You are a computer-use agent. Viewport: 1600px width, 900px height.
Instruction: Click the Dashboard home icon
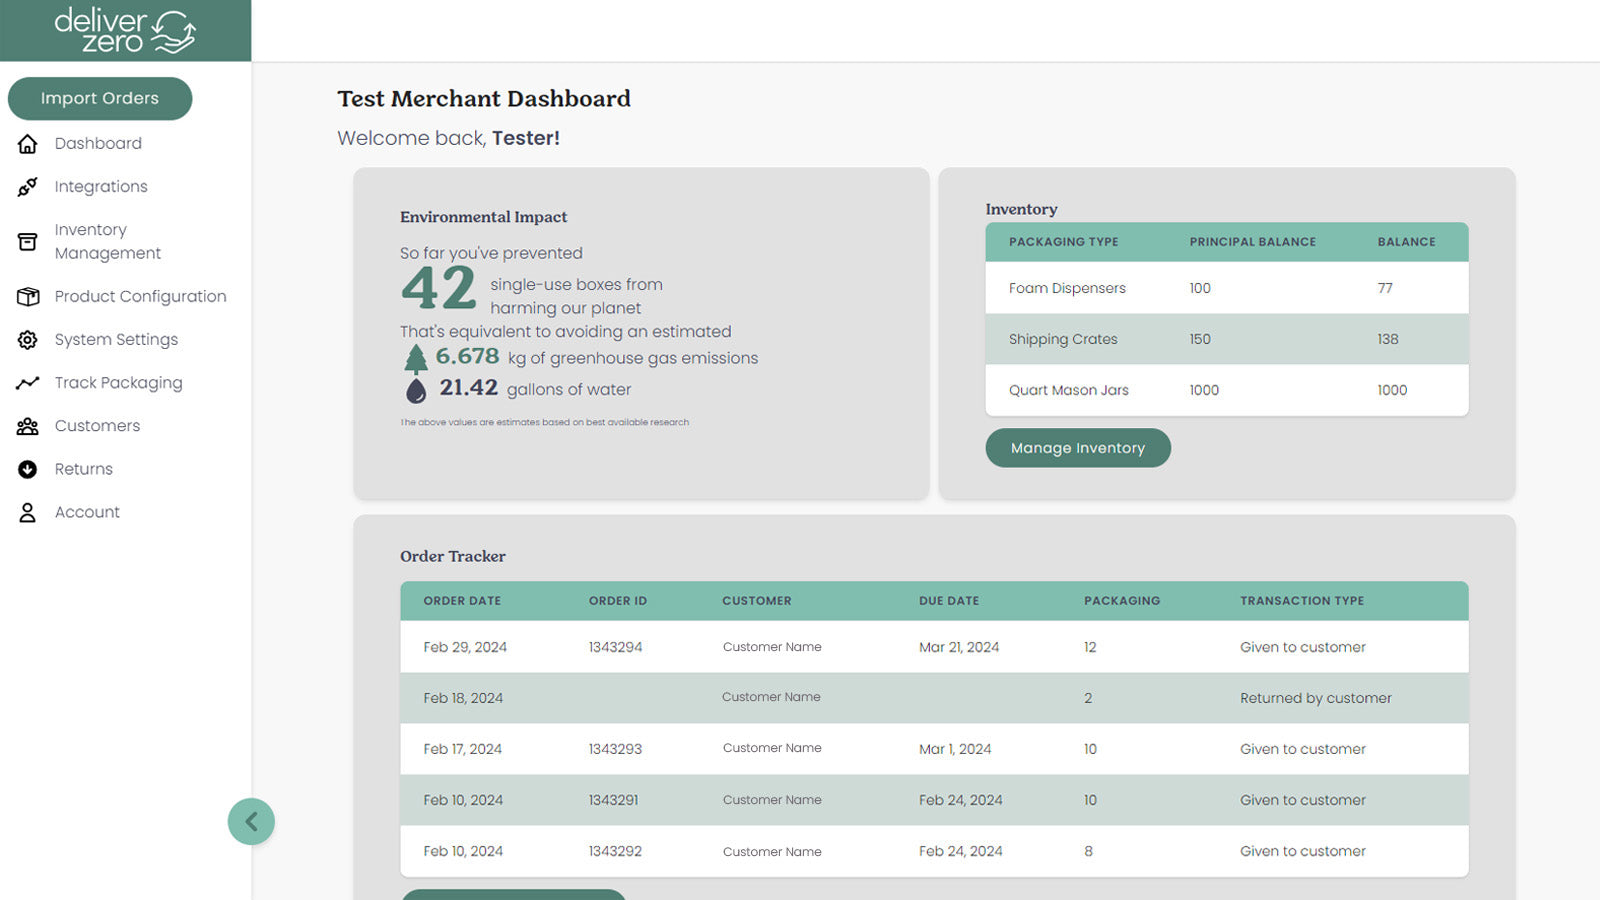[x=28, y=144]
